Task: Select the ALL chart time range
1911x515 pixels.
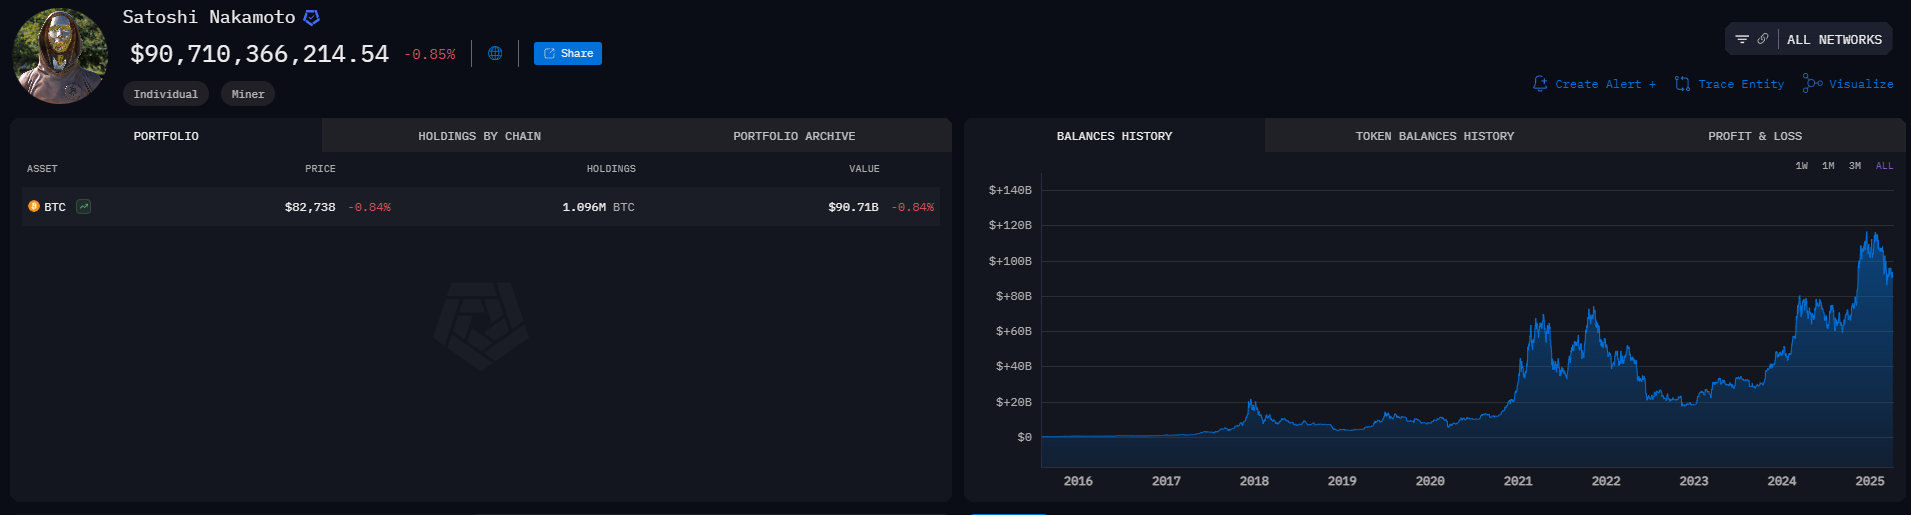Action: [x=1884, y=166]
